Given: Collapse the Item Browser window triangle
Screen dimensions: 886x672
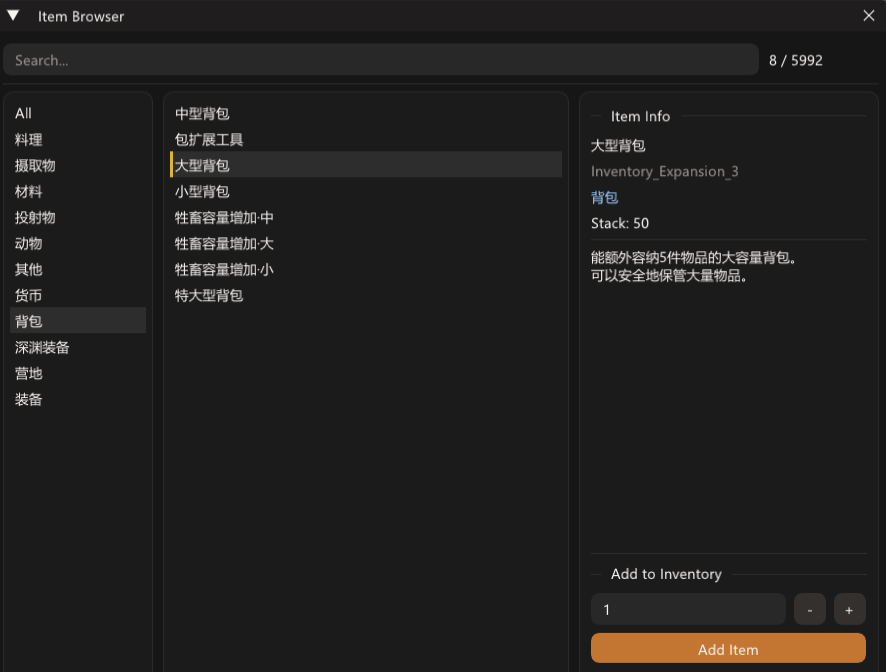Looking at the screenshot, I should 14,16.
